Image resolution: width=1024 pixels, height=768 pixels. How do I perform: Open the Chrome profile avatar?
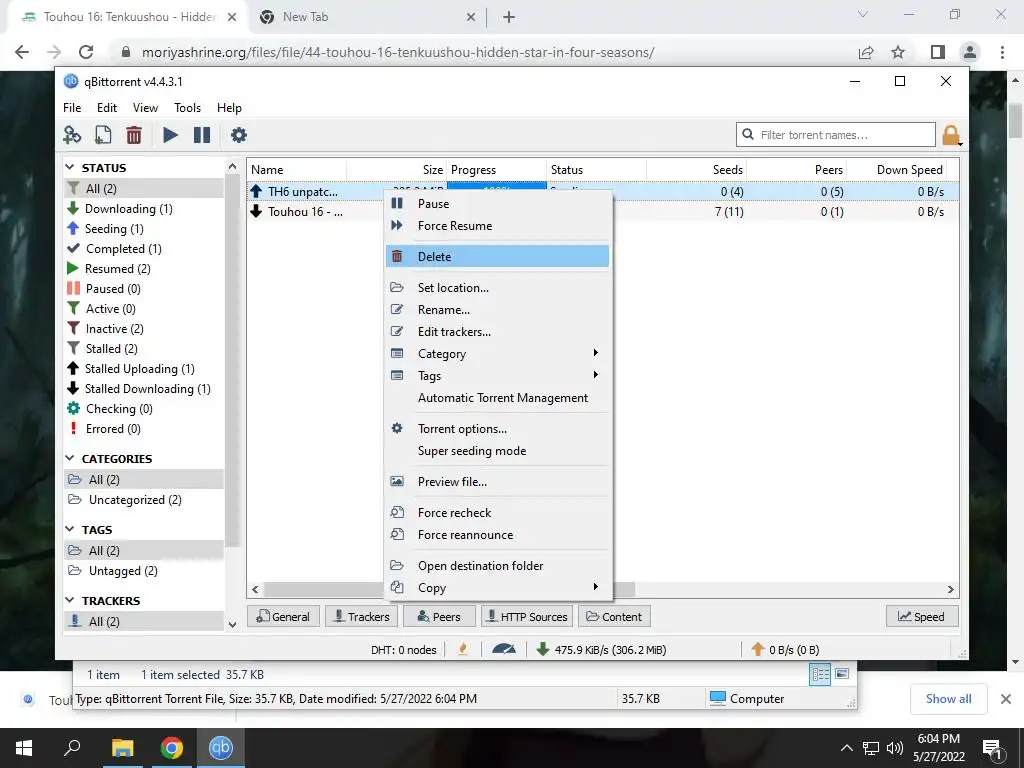(970, 52)
